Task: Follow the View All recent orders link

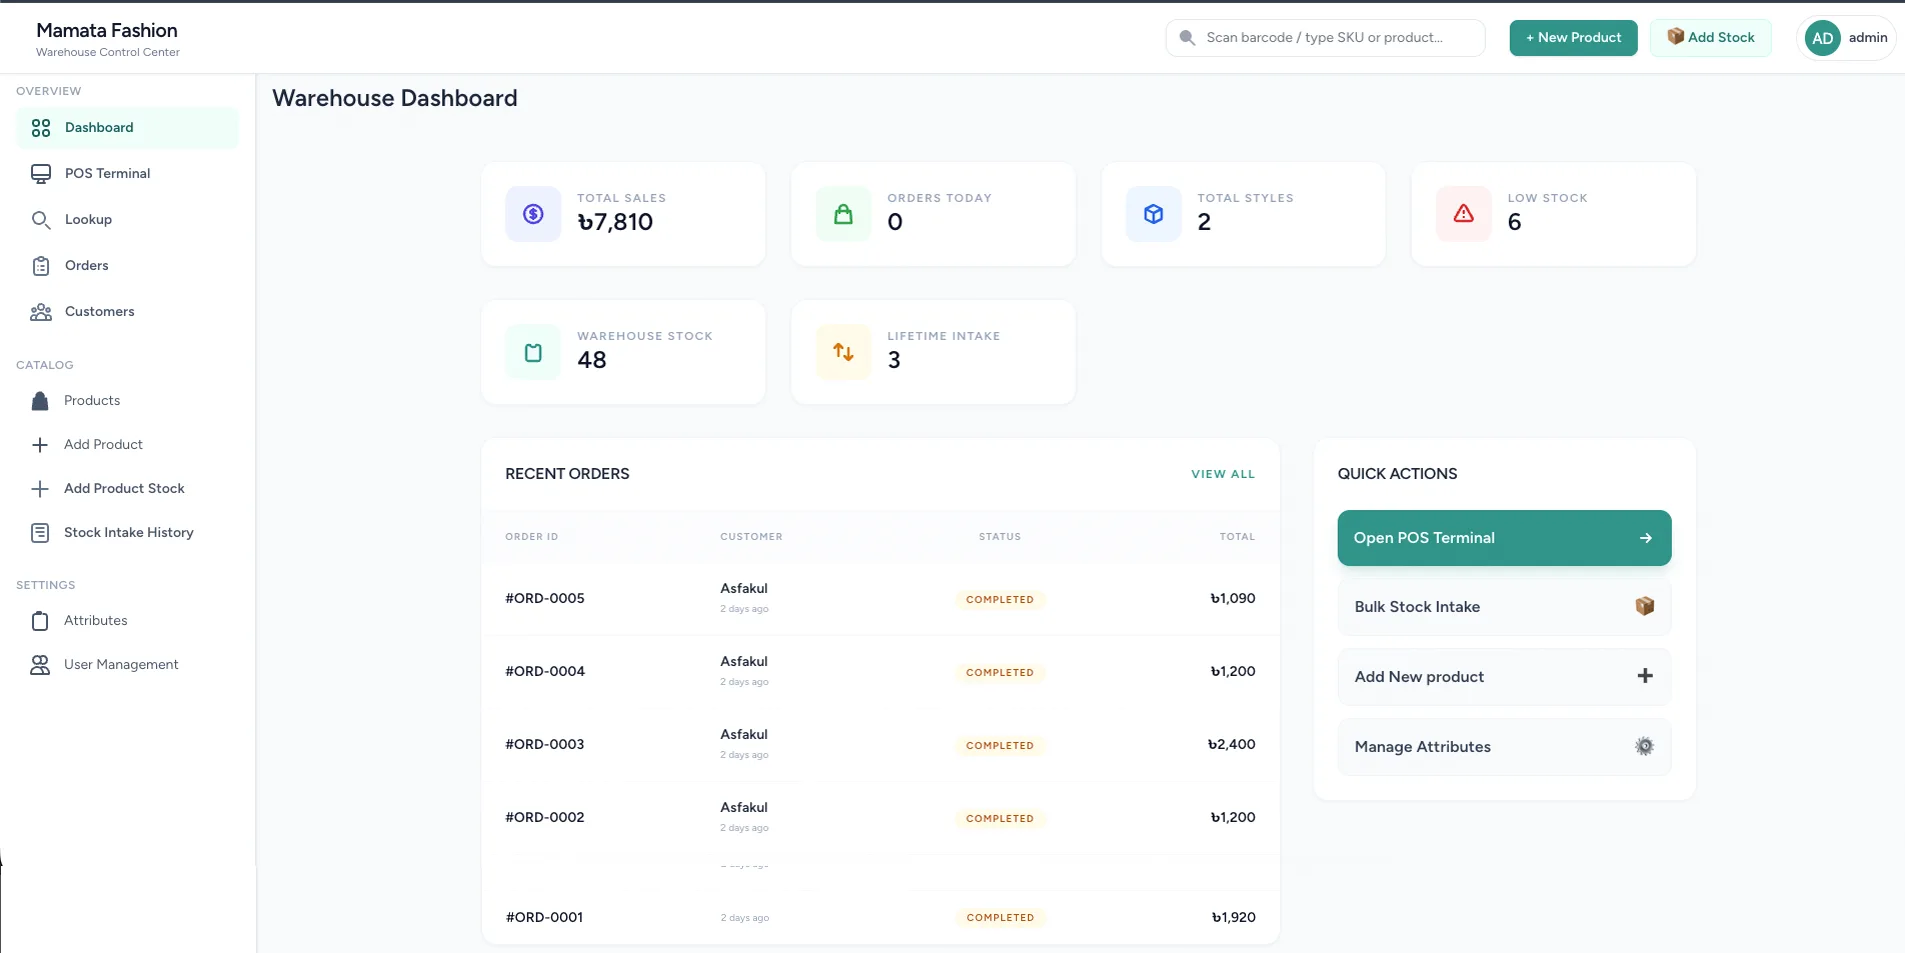Action: coord(1222,474)
